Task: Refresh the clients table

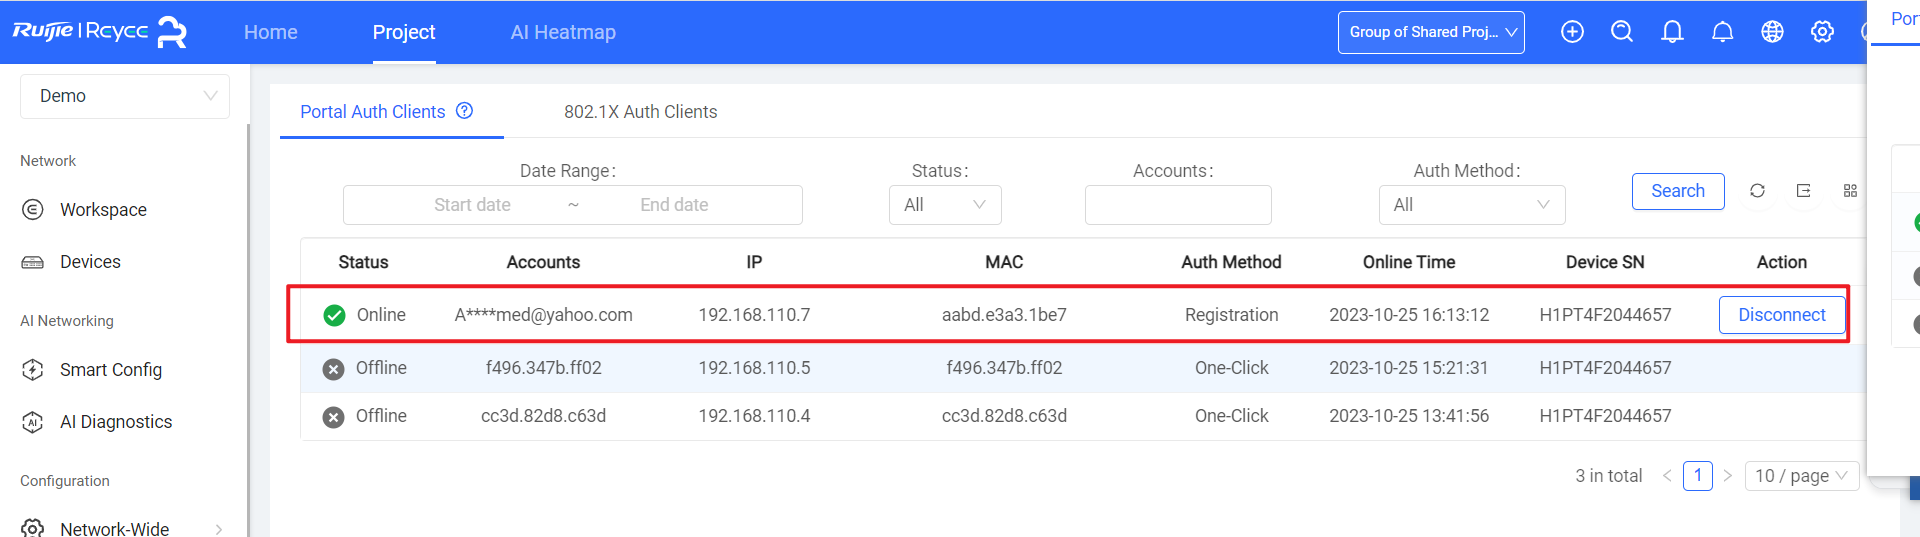Action: (1757, 191)
